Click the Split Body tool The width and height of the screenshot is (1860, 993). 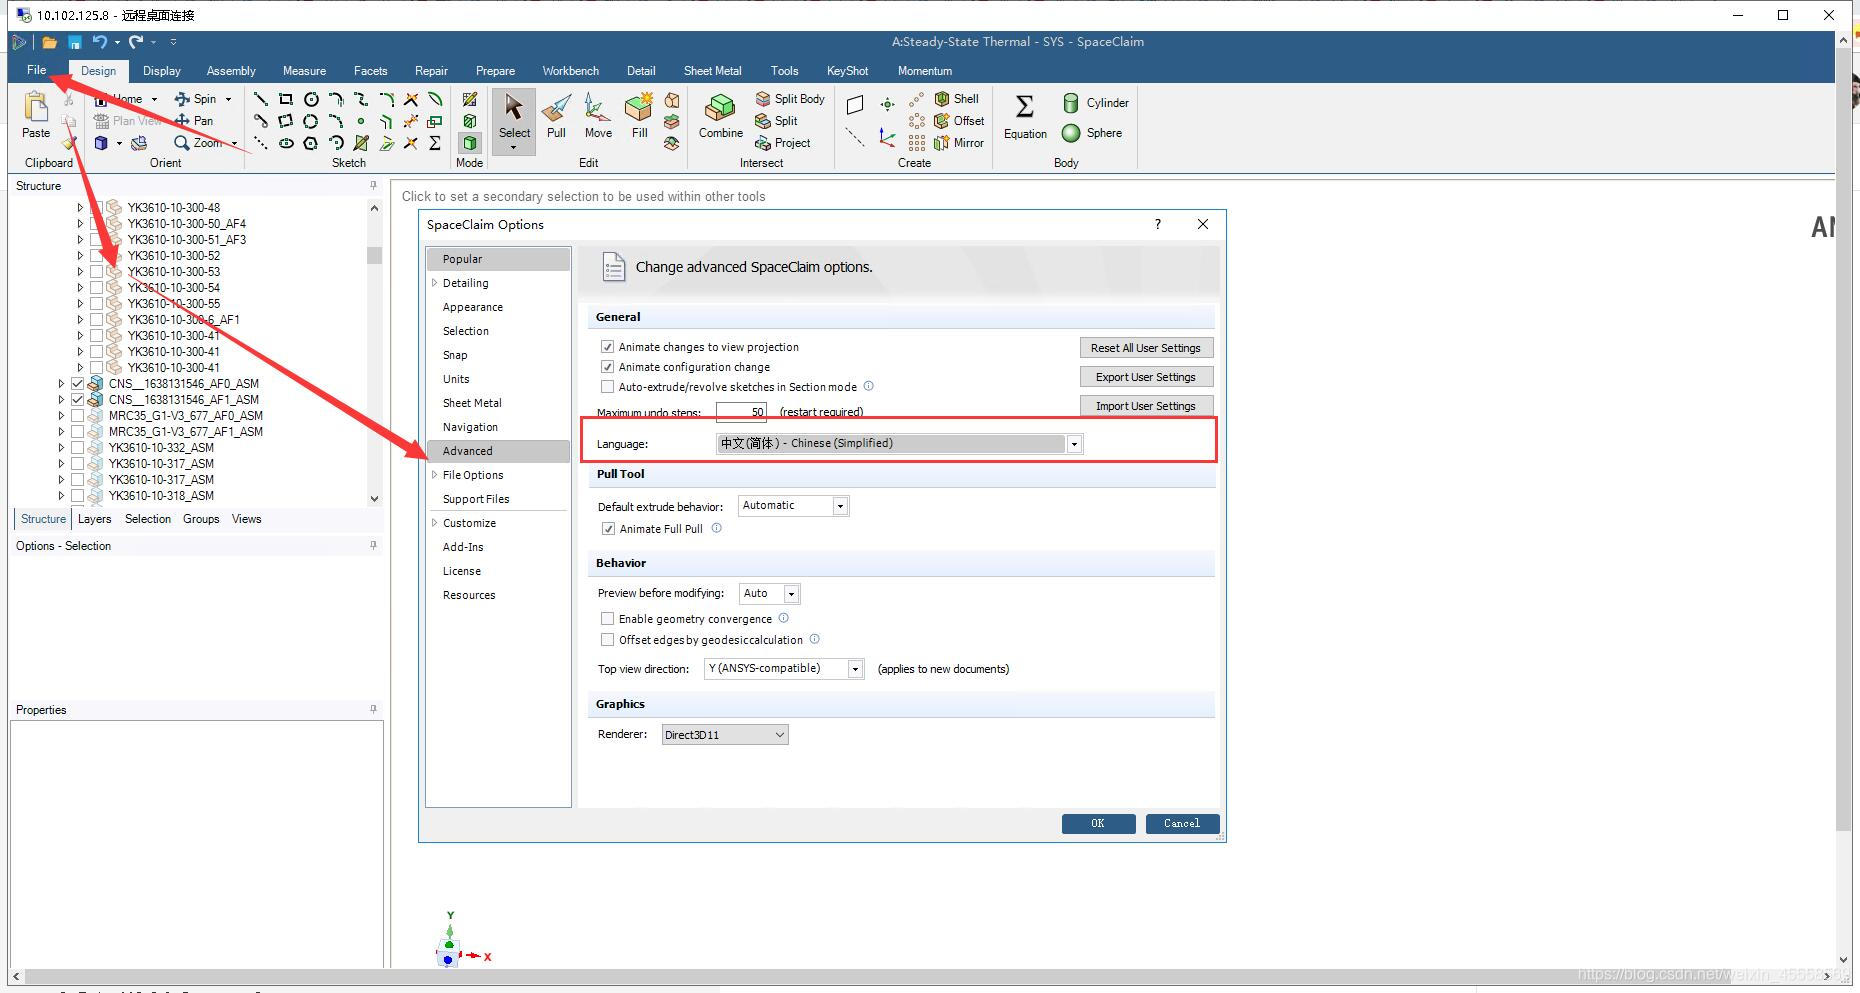790,99
